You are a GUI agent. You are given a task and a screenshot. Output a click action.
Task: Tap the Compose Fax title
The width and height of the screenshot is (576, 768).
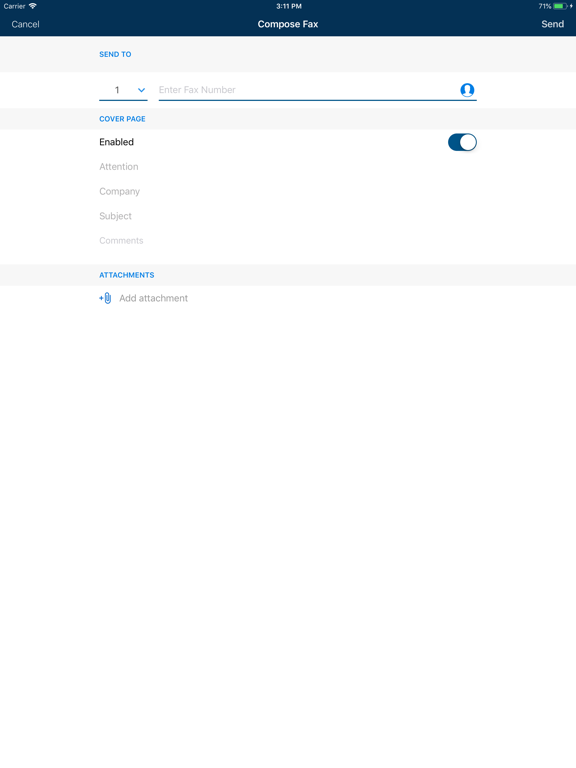[288, 24]
